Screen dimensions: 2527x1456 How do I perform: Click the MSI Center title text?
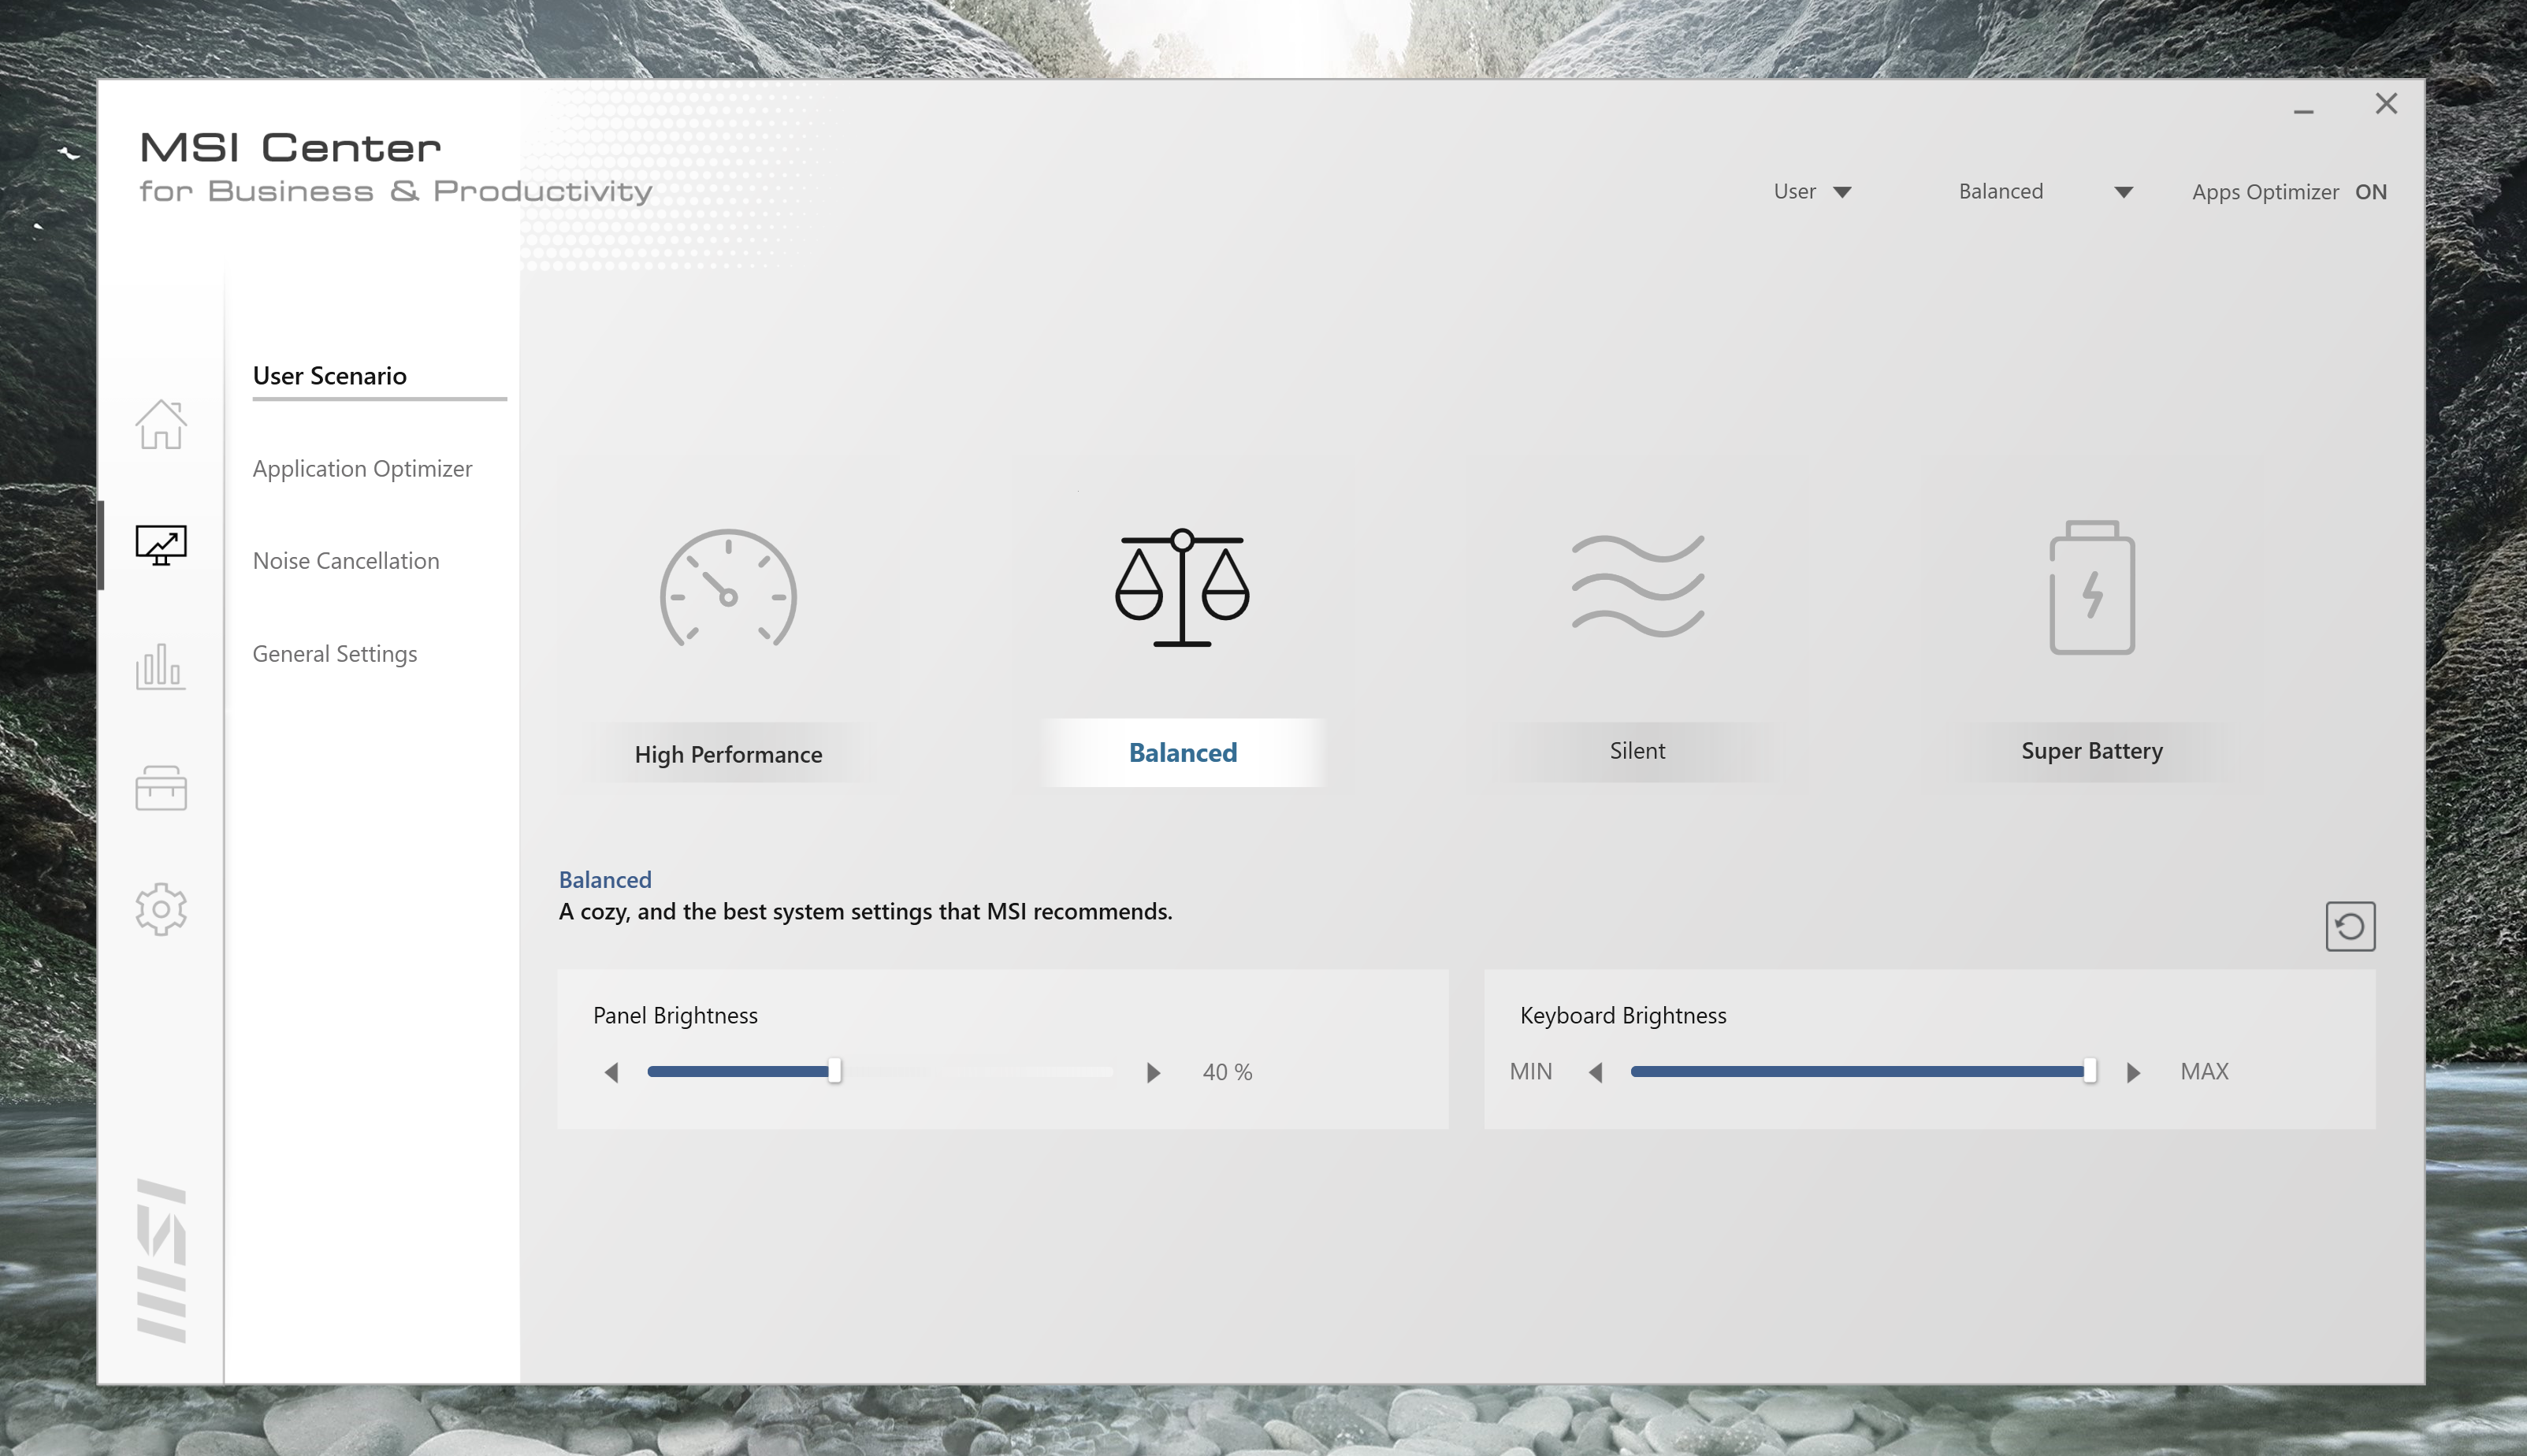[290, 148]
